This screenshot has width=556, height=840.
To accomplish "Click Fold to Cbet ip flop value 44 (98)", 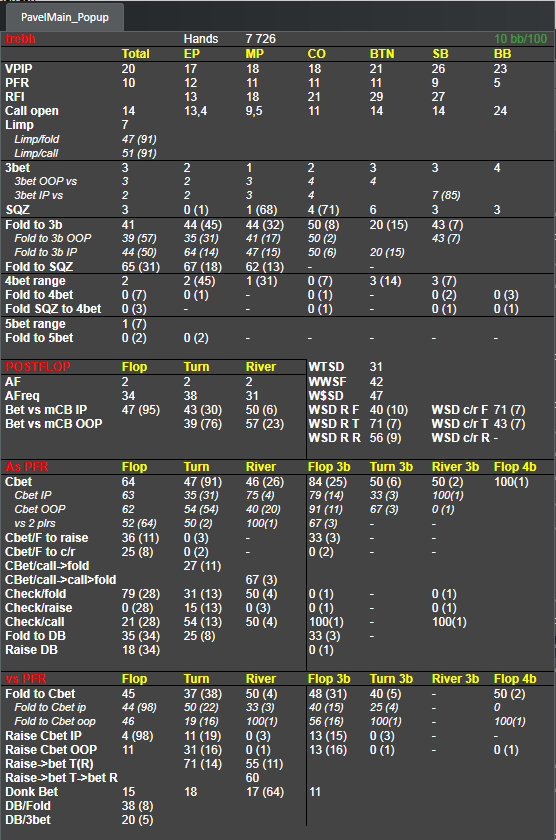I will [139, 708].
